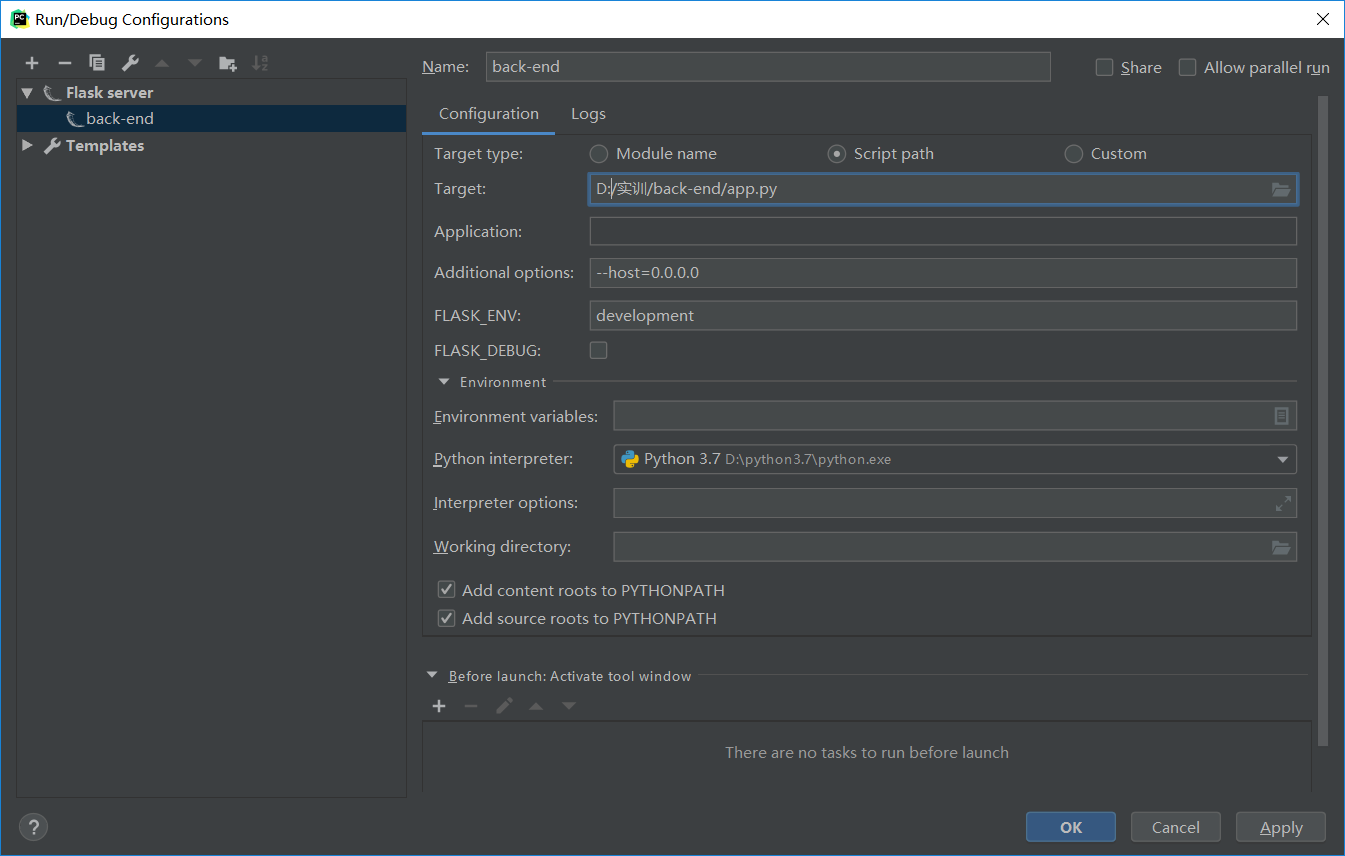Select the Configuration tab
Viewport: 1345px width, 856px height.
tap(488, 114)
